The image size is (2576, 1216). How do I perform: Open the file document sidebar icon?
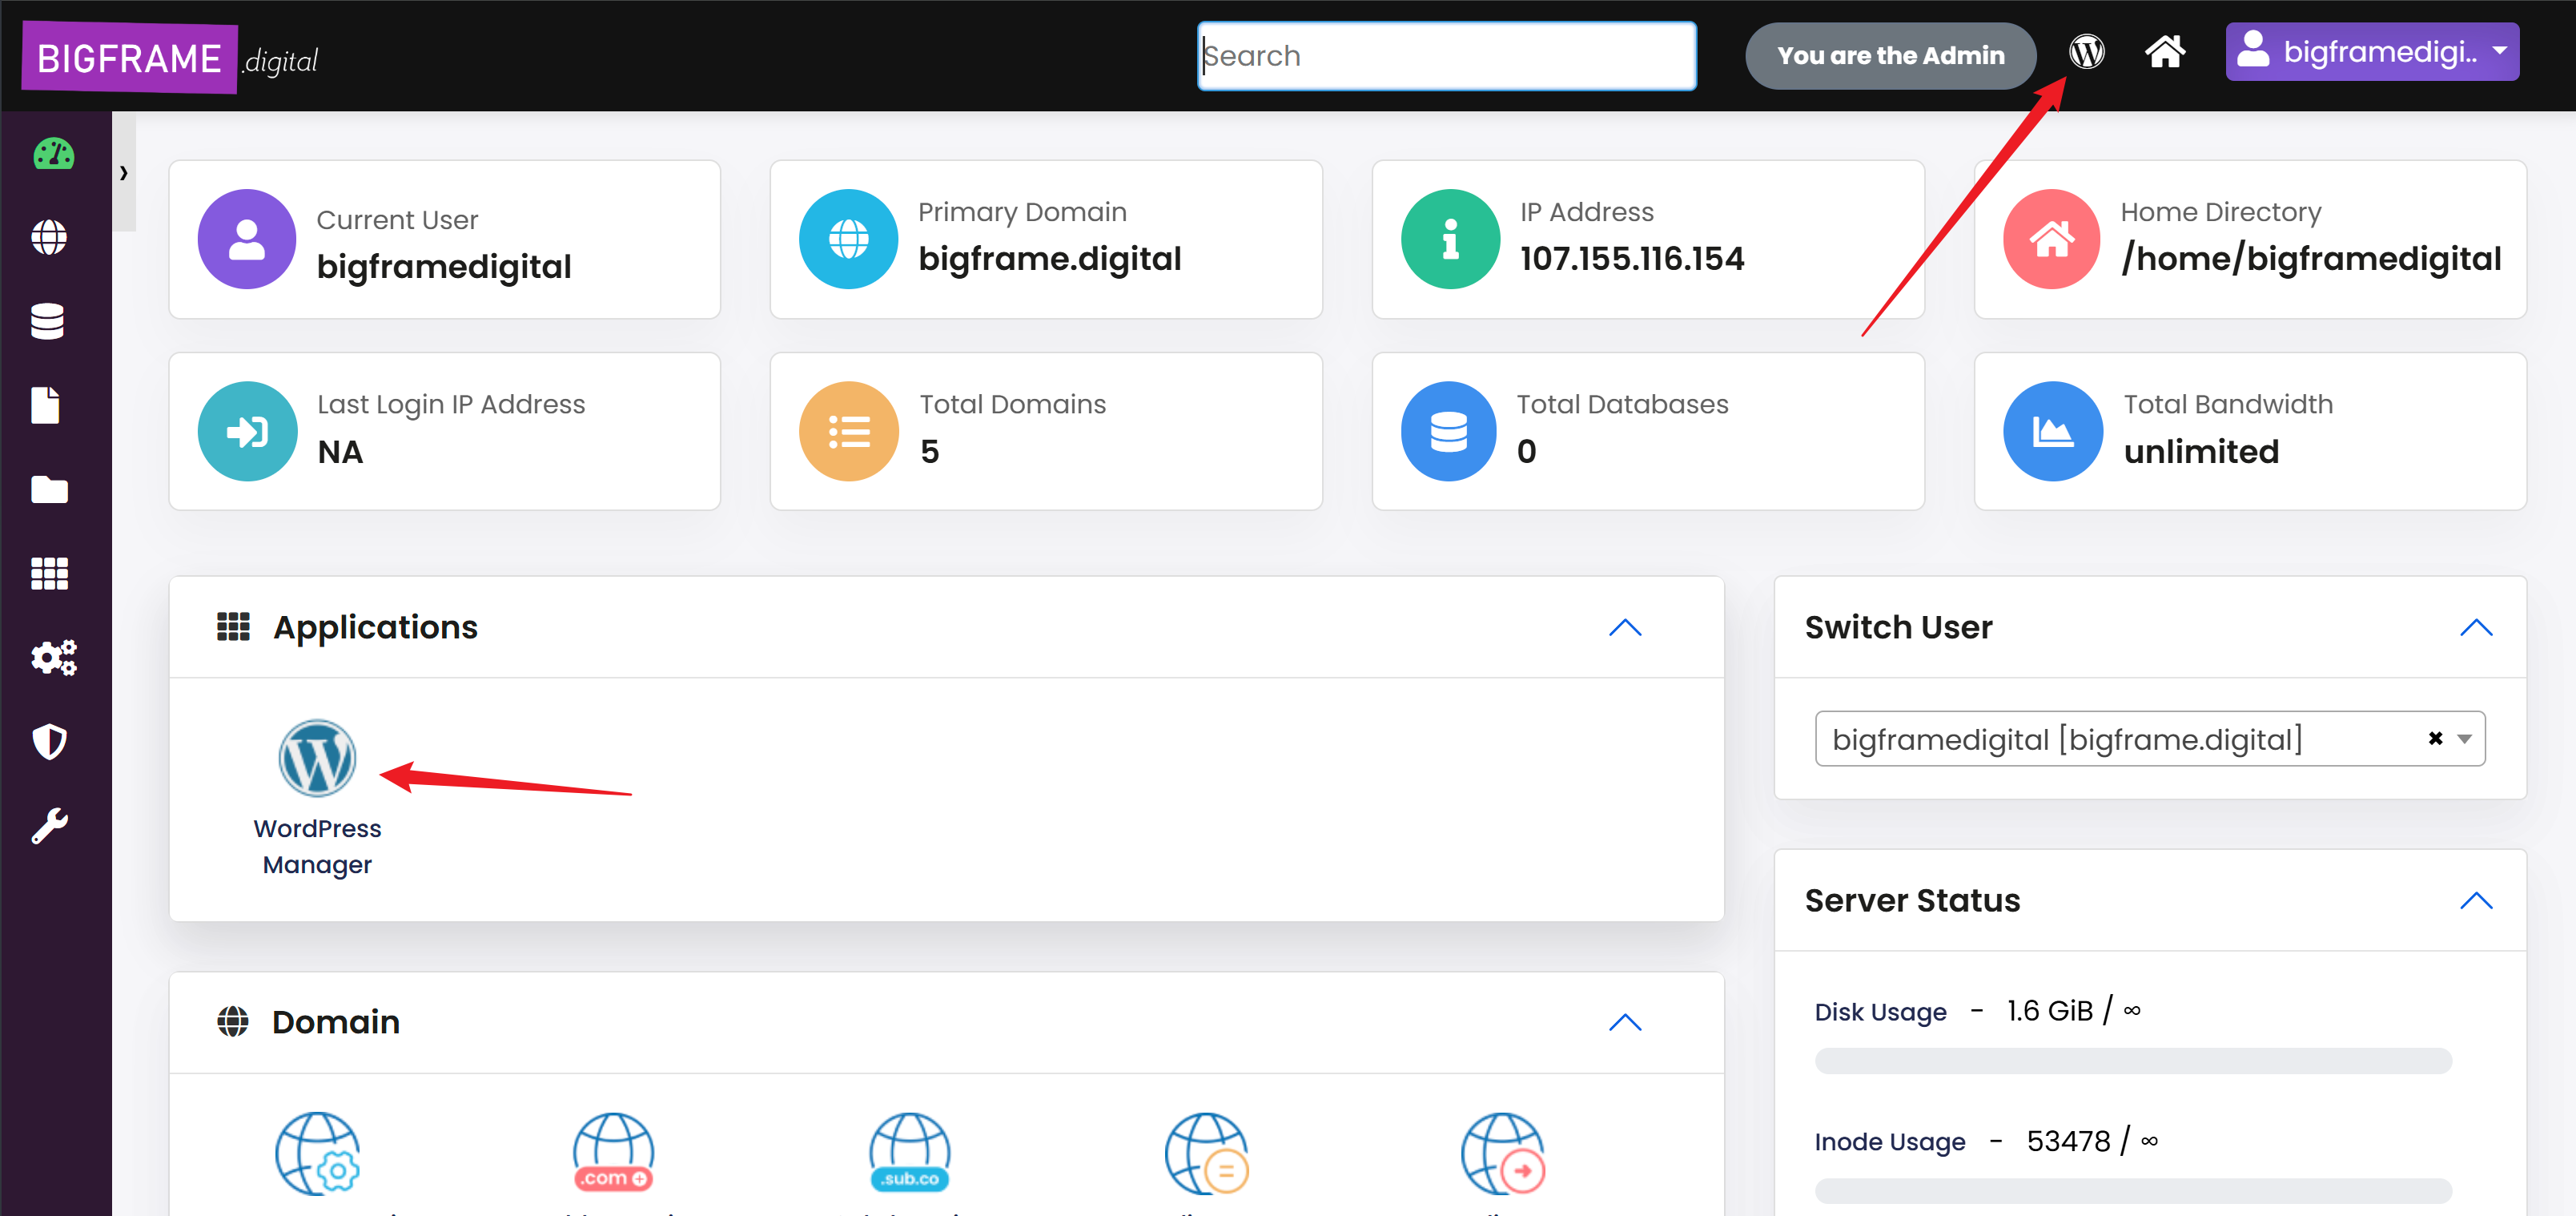click(46, 405)
